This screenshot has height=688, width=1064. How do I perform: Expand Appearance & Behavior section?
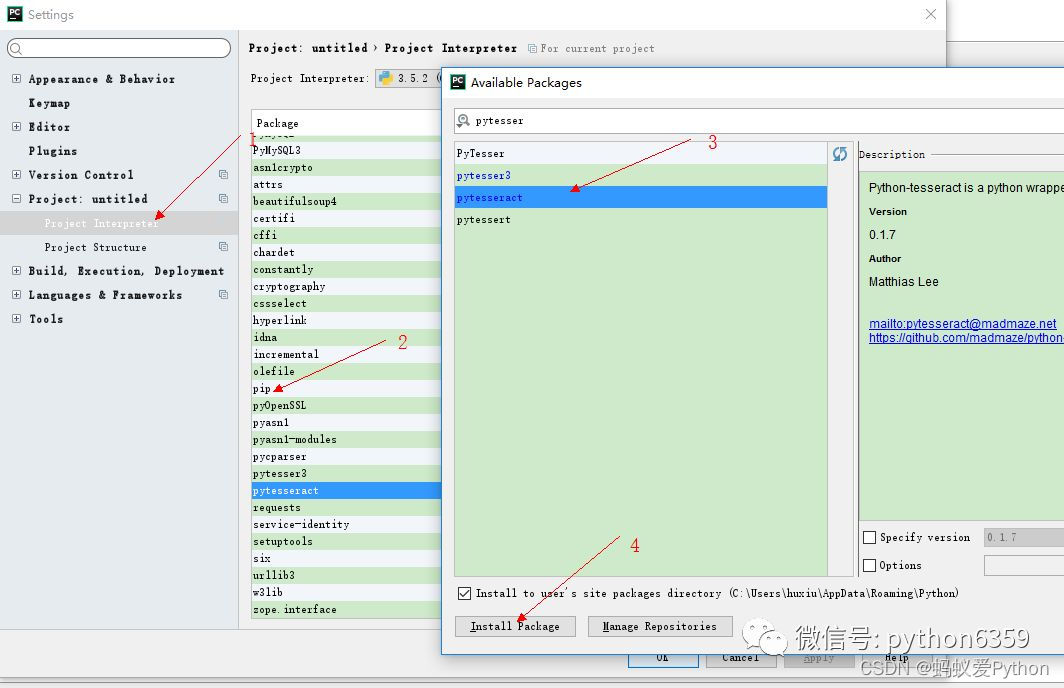[x=16, y=79]
